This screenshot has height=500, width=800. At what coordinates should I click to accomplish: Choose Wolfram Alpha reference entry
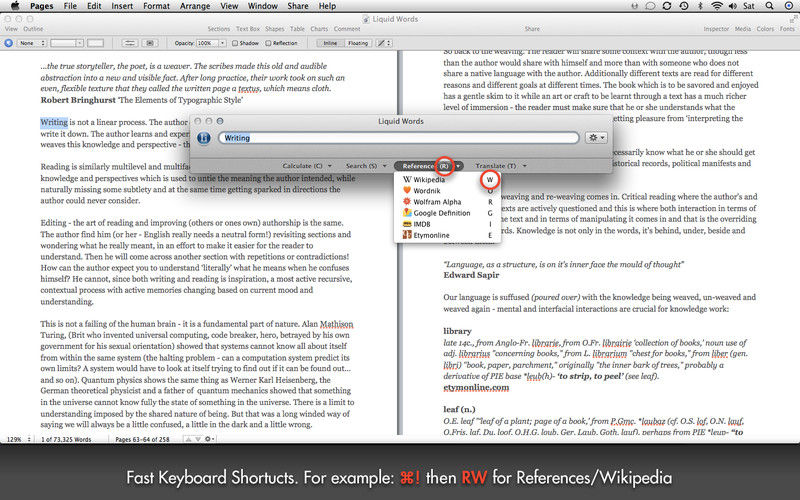click(447, 202)
